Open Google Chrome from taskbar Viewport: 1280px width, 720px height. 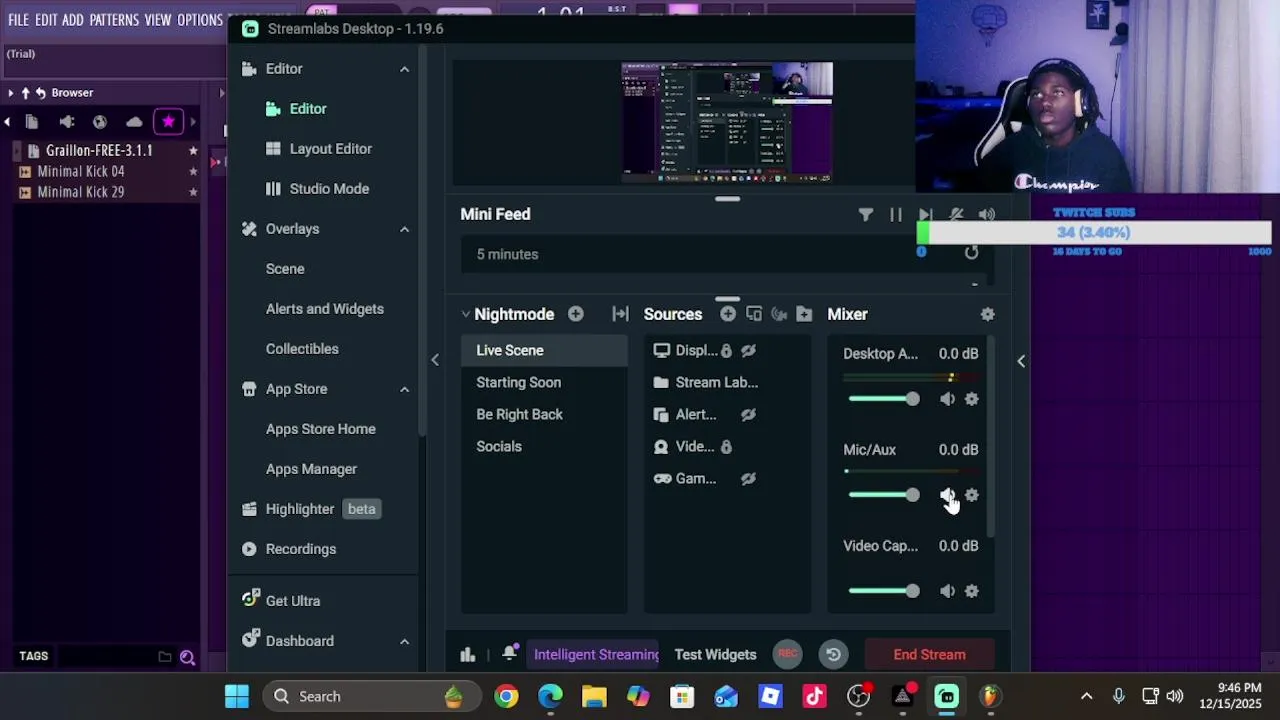tap(507, 696)
